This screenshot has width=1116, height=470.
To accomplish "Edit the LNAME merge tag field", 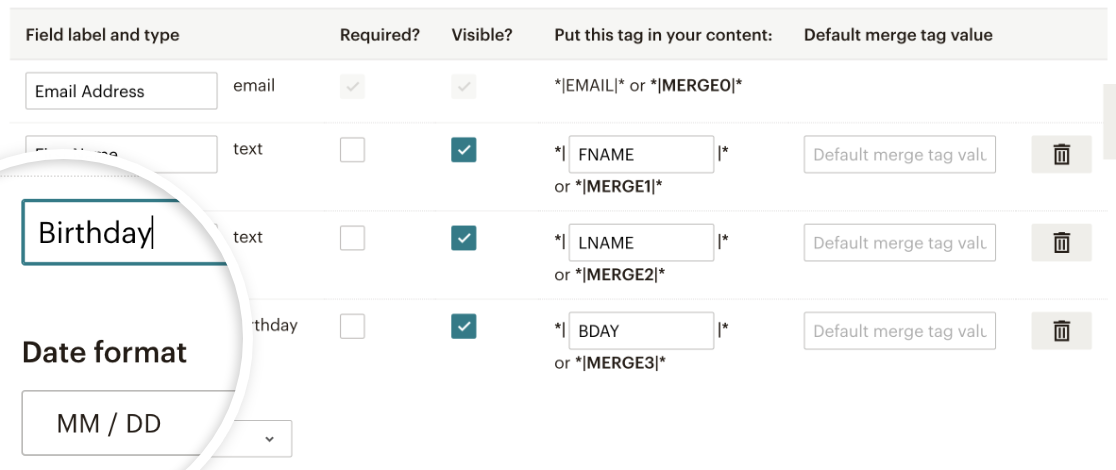I will (641, 243).
